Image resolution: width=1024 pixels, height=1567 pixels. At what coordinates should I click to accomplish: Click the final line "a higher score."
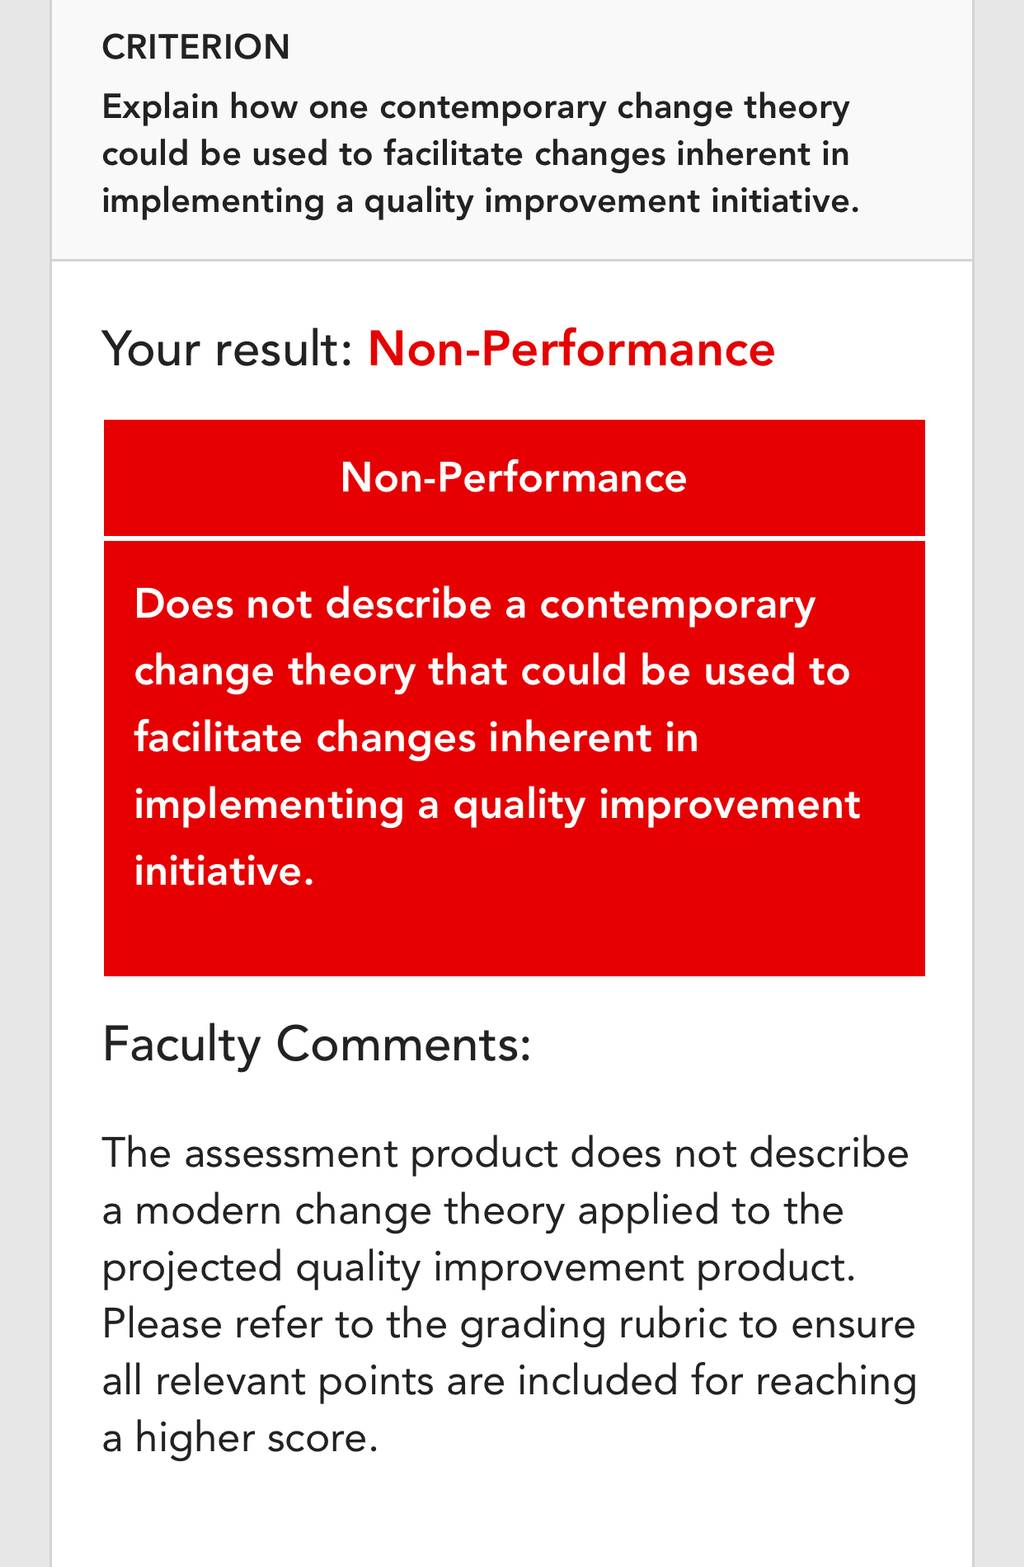tap(240, 1438)
